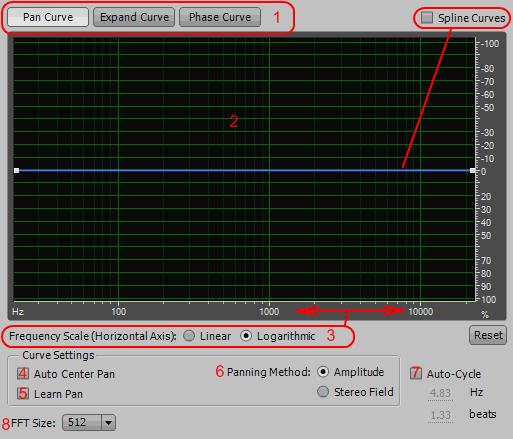Choose Stereo Field panning method
The width and height of the screenshot is (513, 439).
tap(323, 392)
